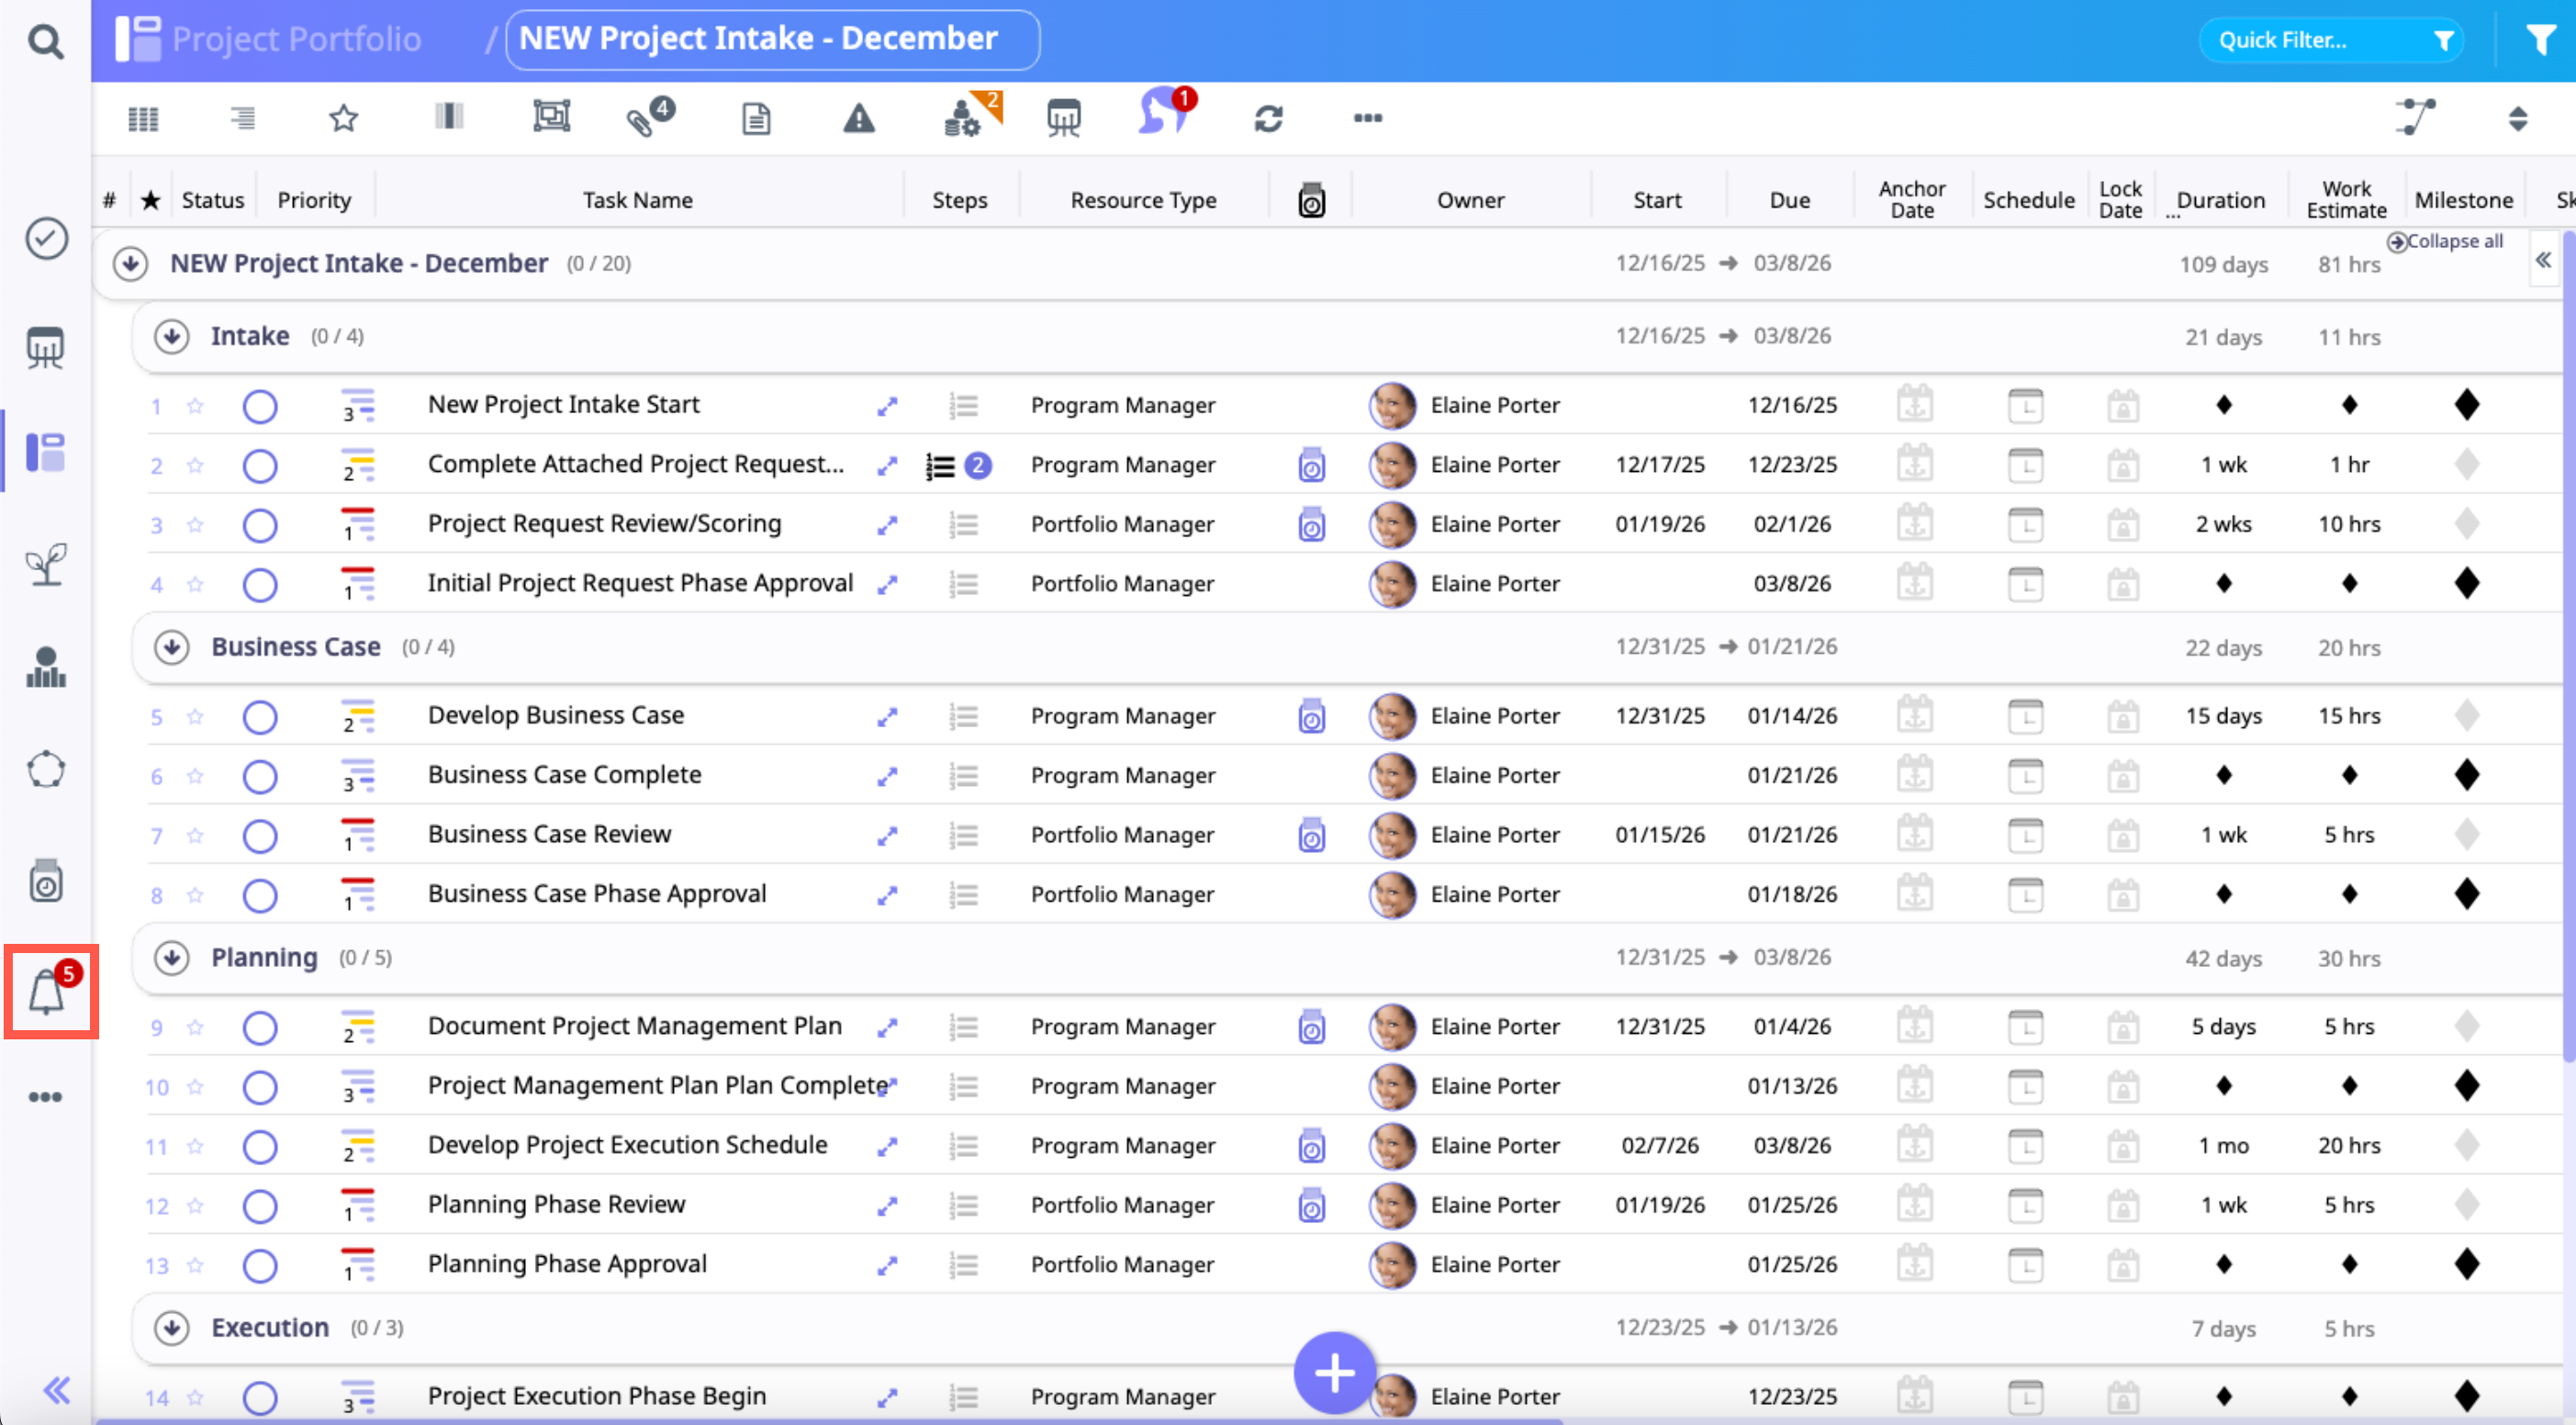Click the blue plus add button
This screenshot has height=1425, width=2576.
(x=1334, y=1374)
